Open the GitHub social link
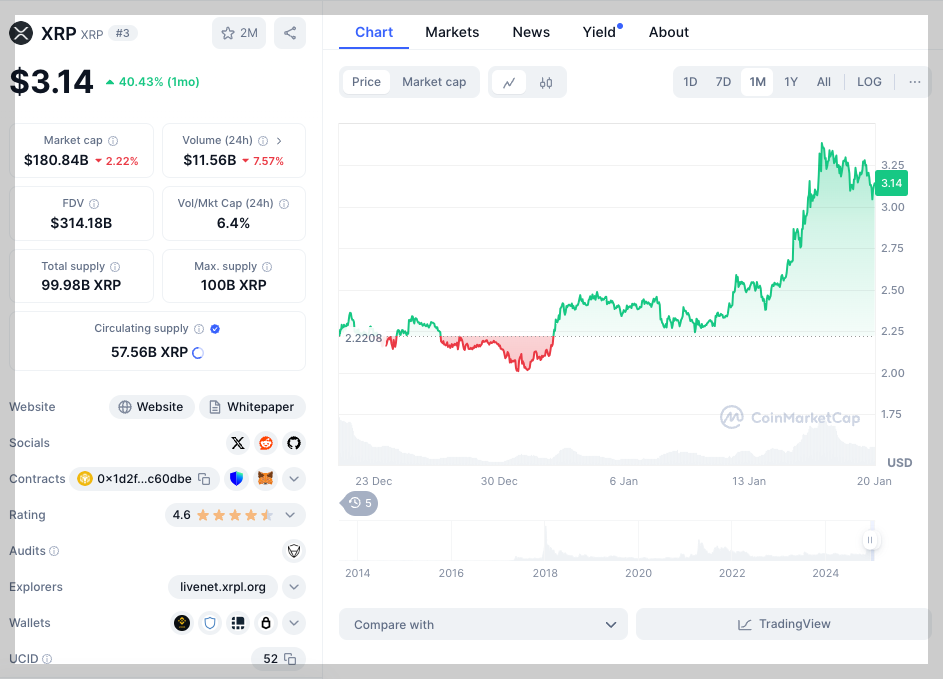 [x=293, y=443]
